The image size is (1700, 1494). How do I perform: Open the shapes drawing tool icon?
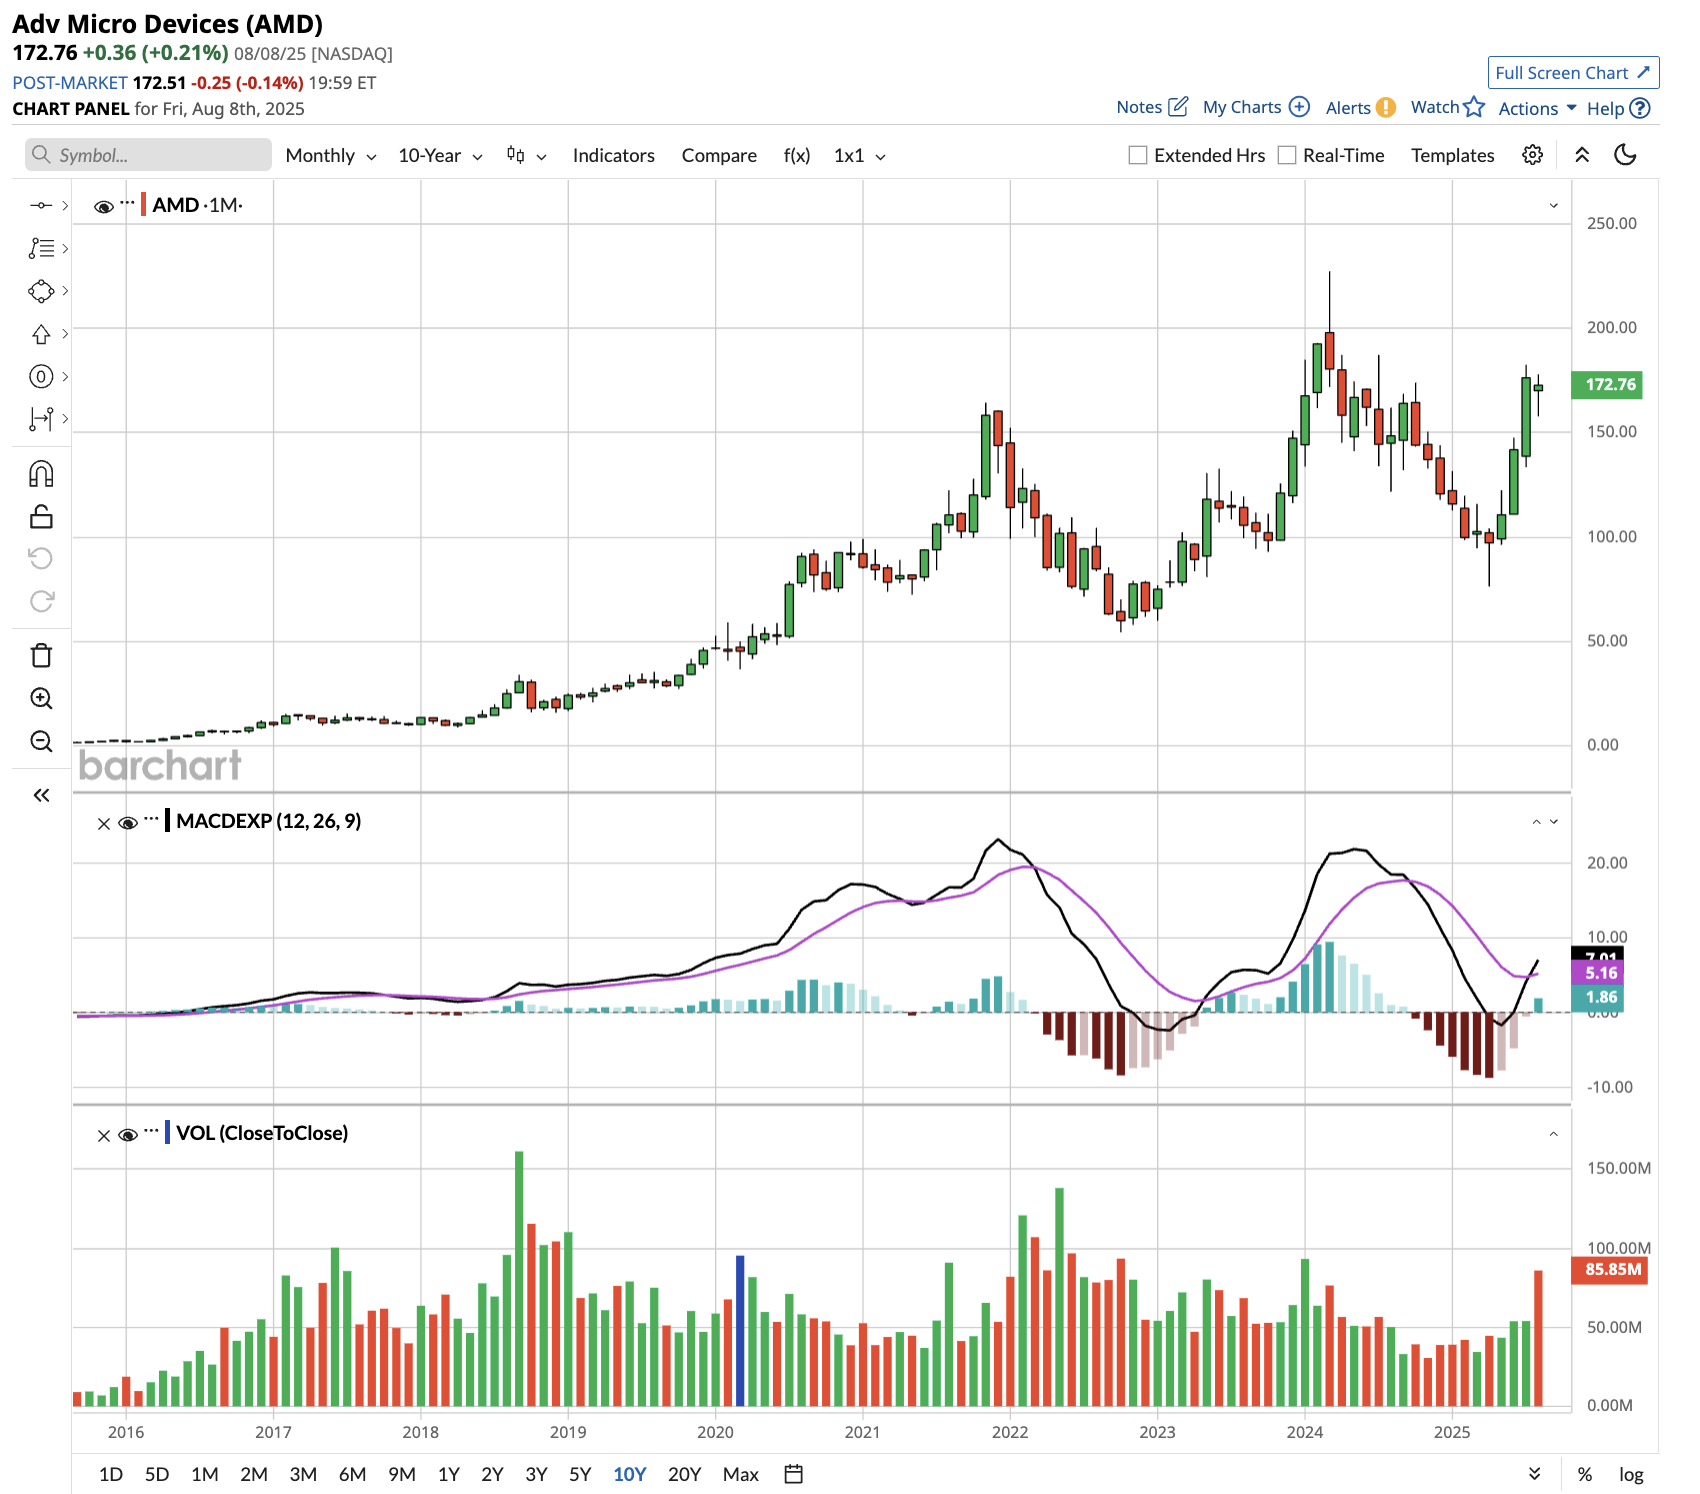(x=41, y=291)
